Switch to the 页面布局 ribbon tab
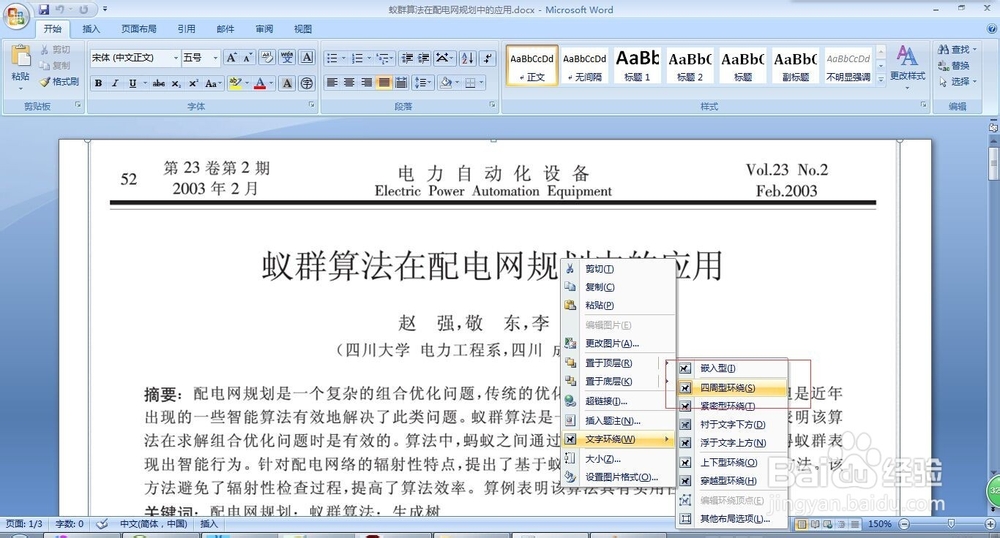 point(138,29)
